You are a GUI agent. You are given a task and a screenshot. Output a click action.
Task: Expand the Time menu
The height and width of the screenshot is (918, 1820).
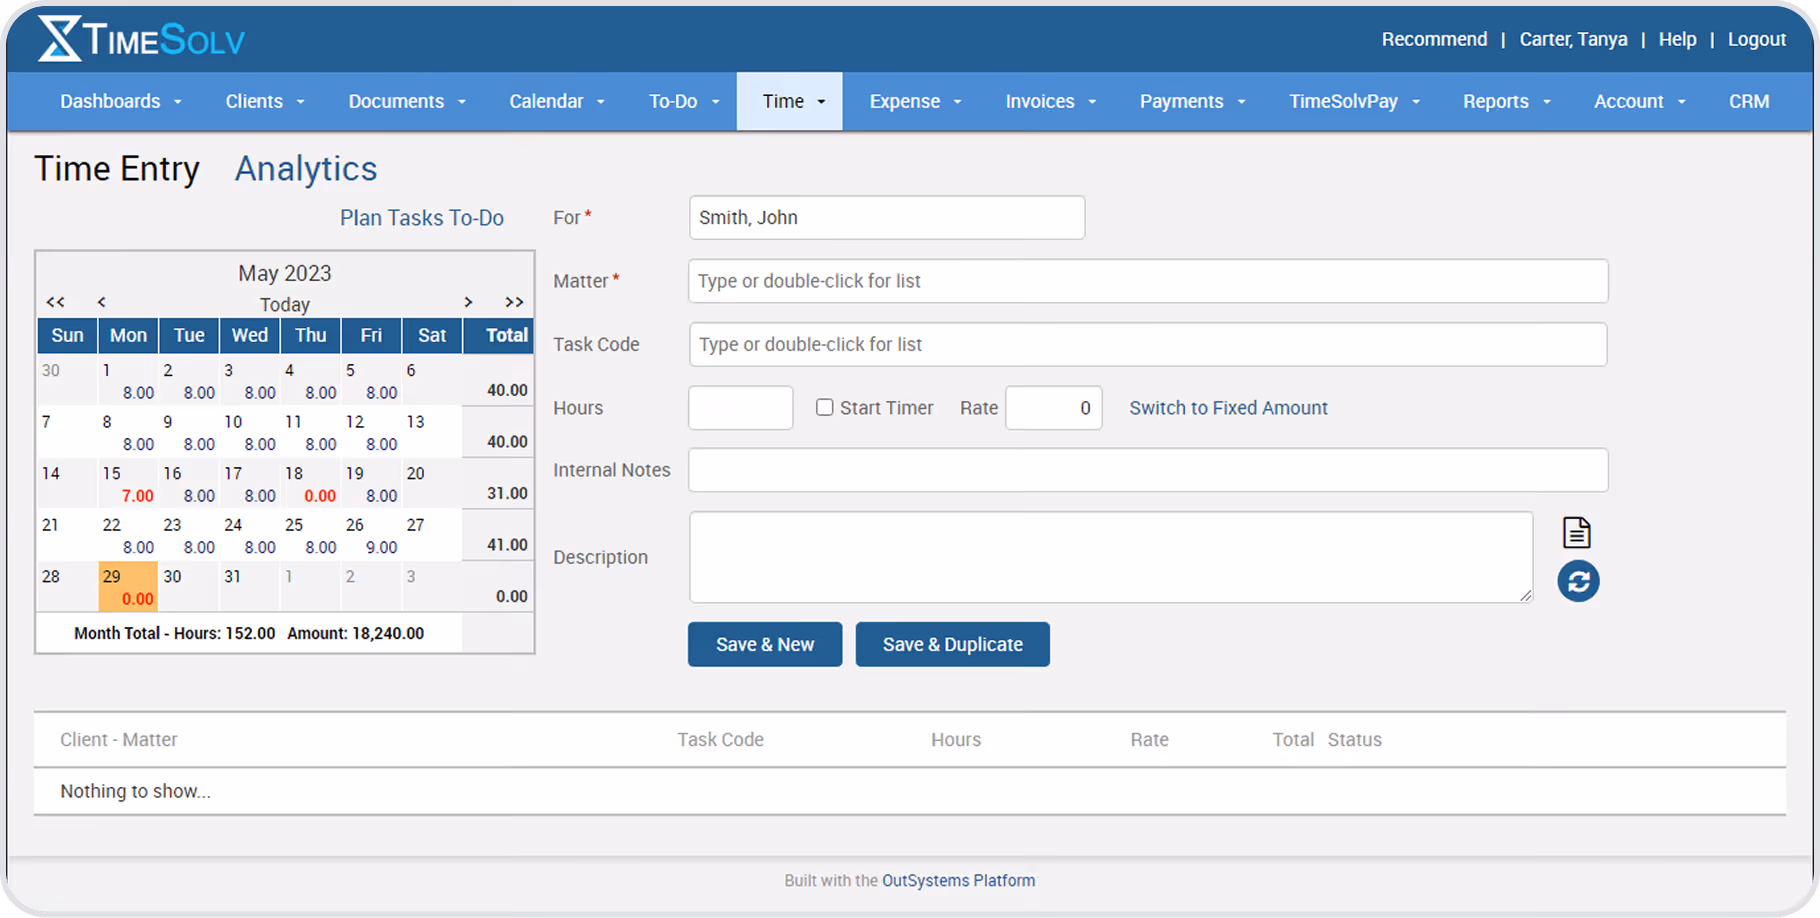click(x=790, y=101)
